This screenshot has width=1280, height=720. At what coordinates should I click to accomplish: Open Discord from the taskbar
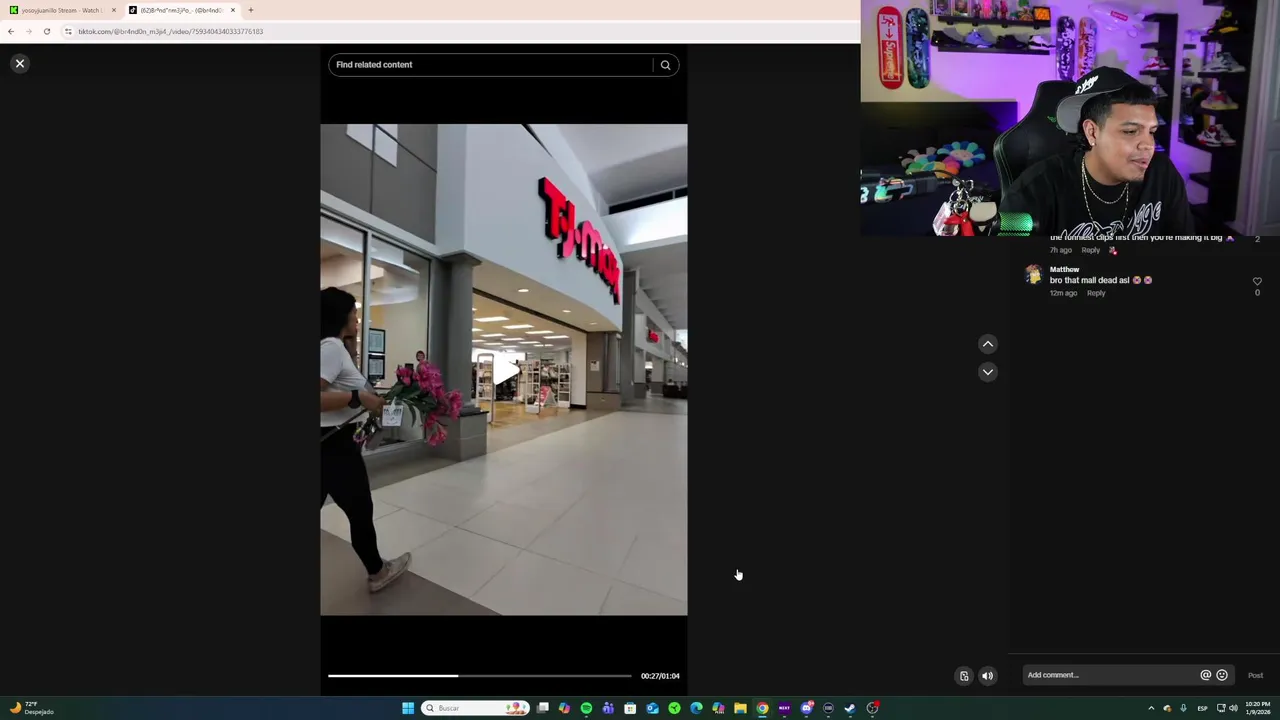point(806,708)
